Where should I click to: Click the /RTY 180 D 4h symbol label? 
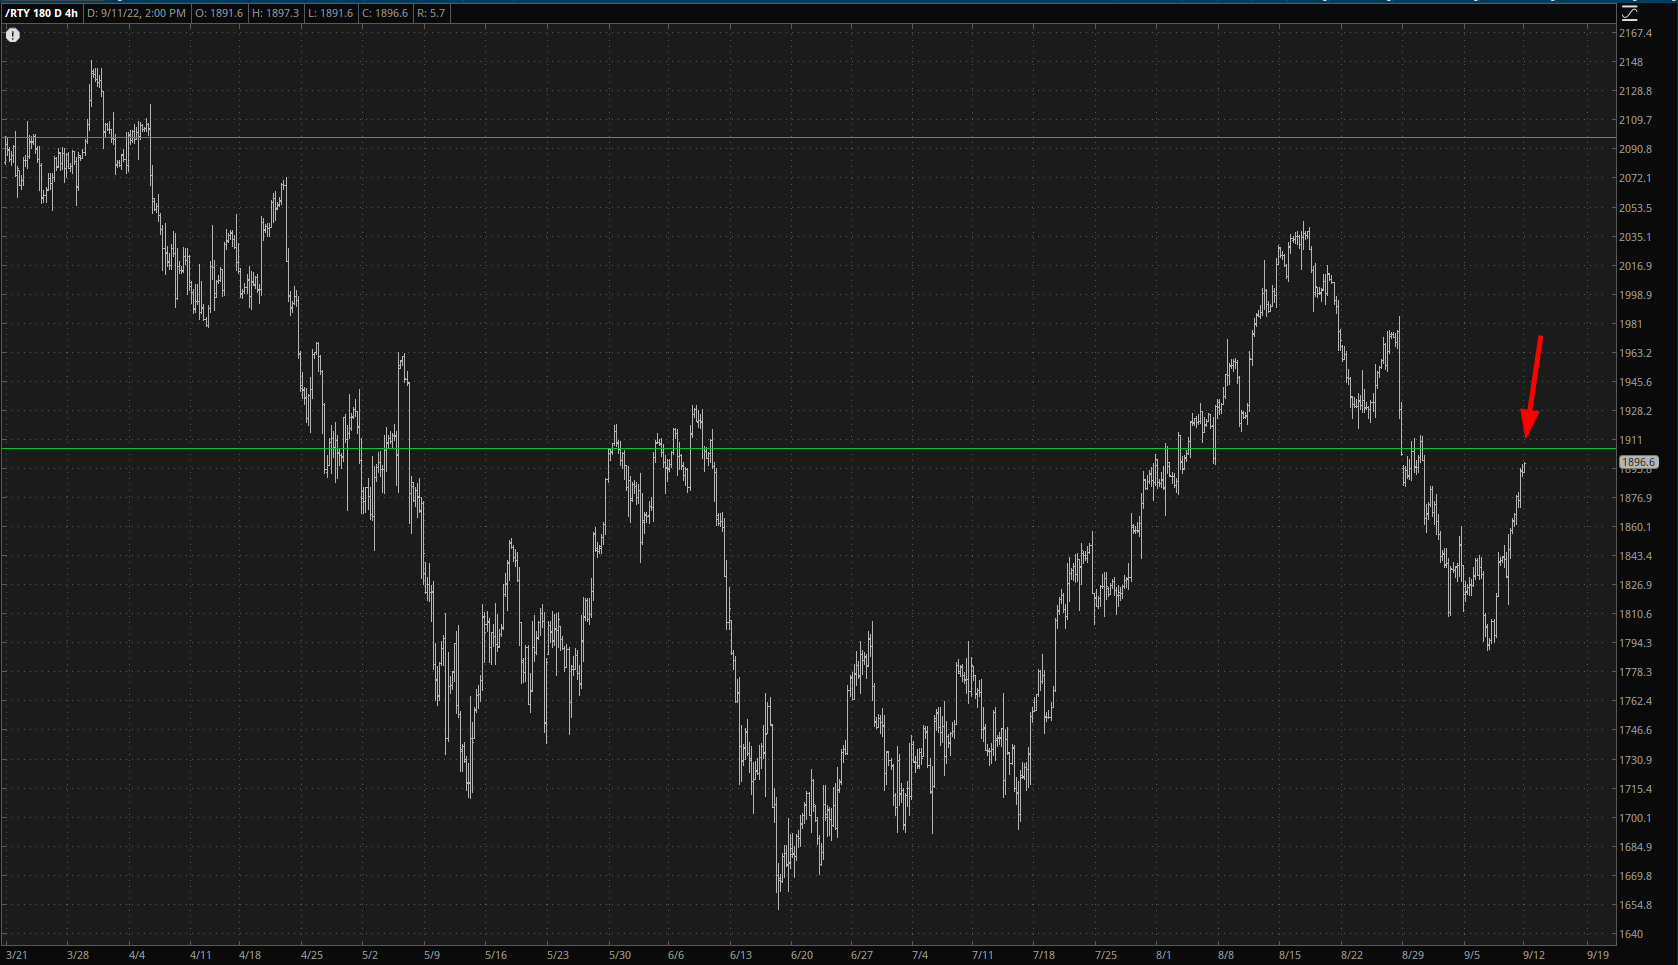coord(41,13)
